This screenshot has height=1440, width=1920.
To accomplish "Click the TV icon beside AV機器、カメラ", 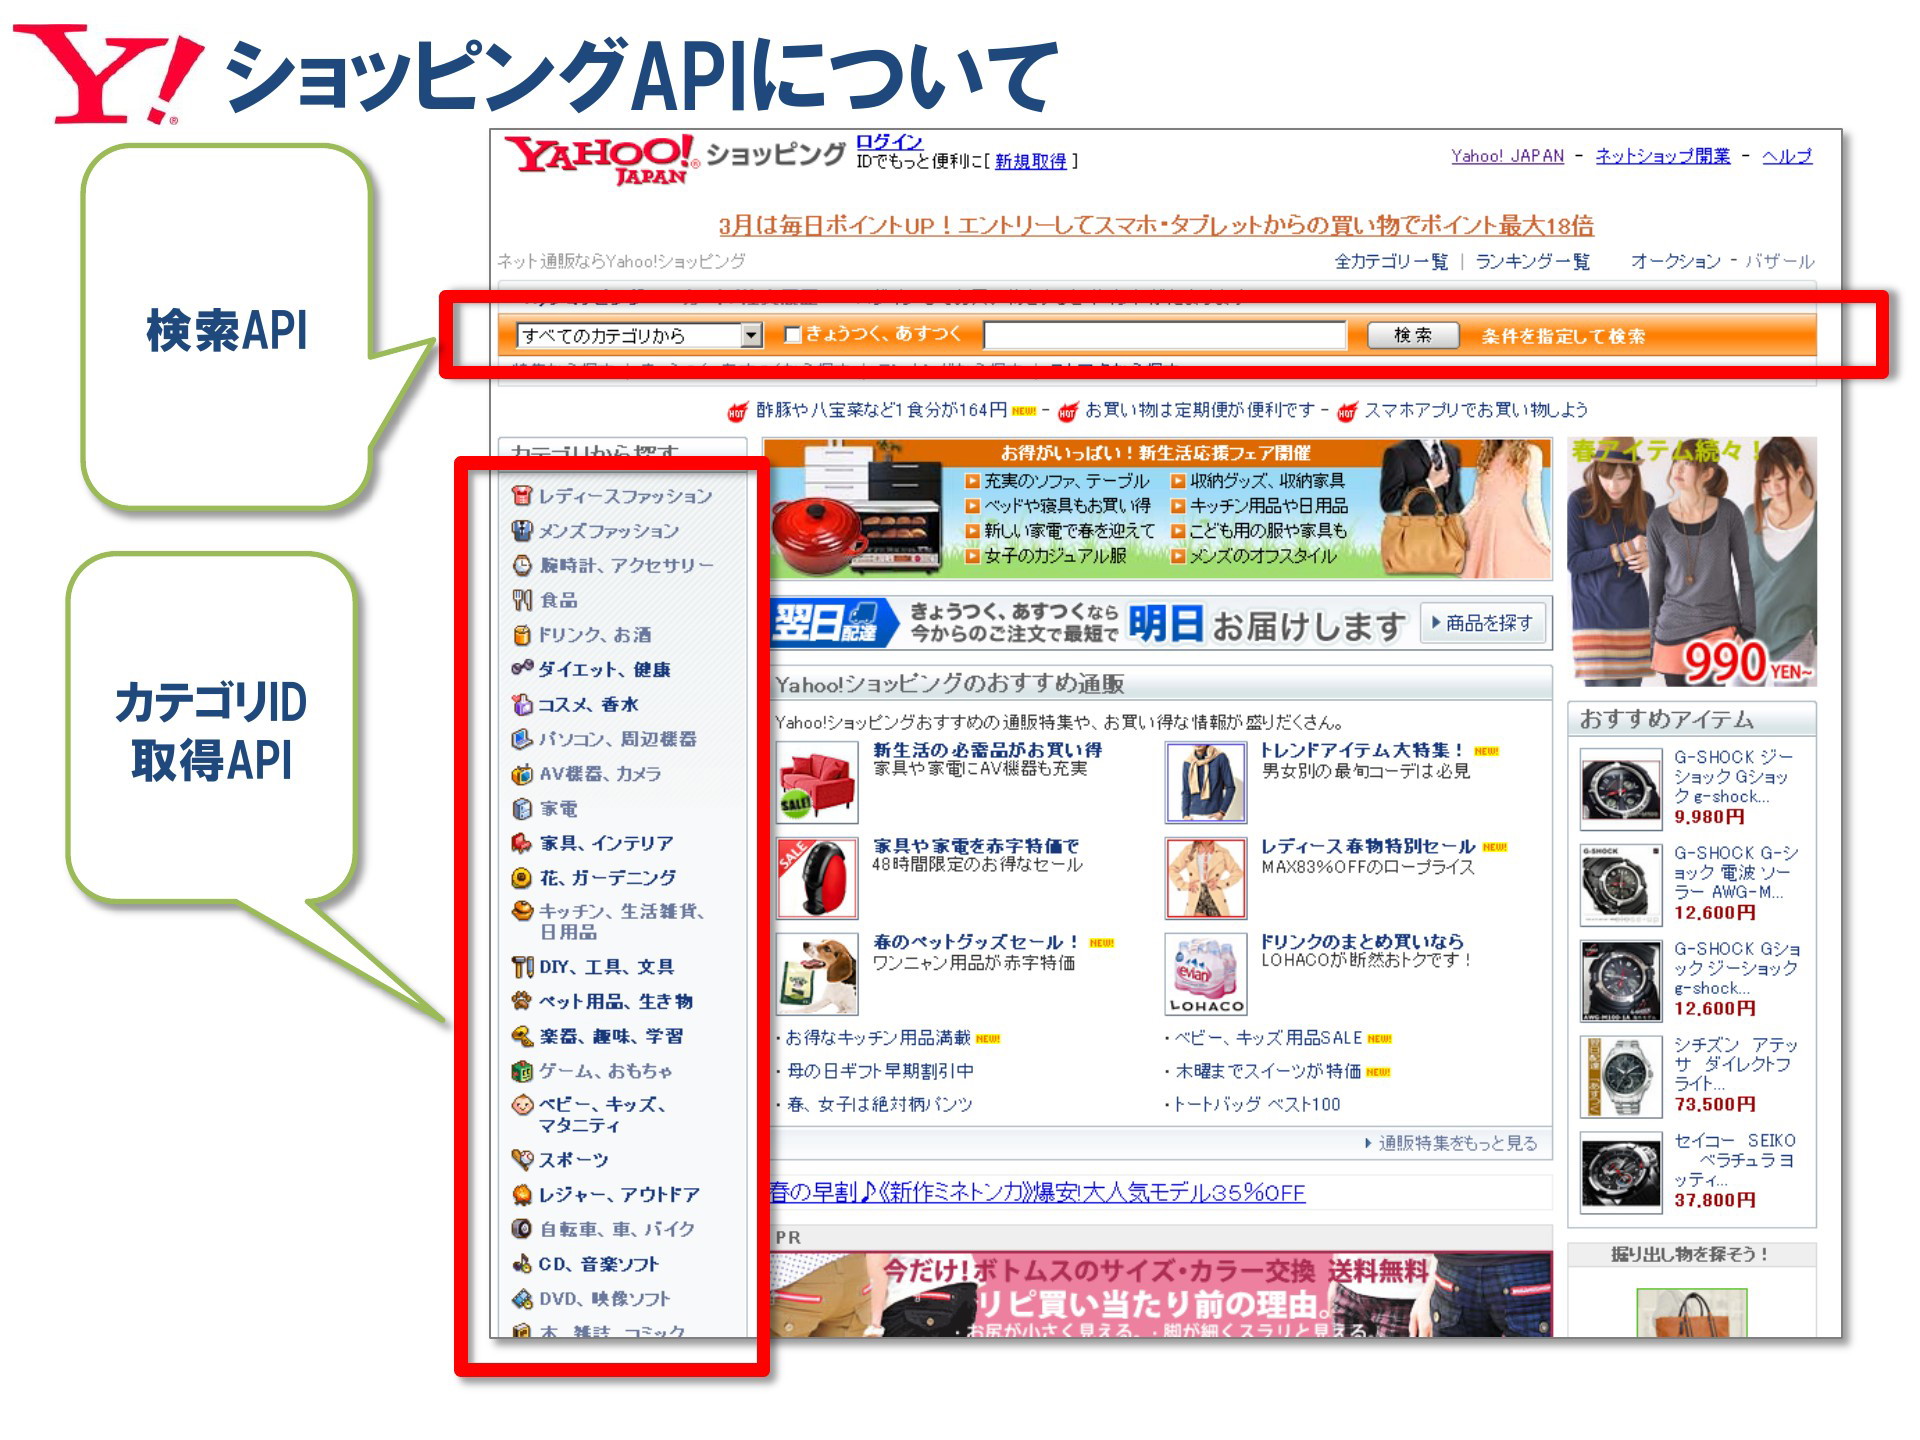I will pos(521,774).
